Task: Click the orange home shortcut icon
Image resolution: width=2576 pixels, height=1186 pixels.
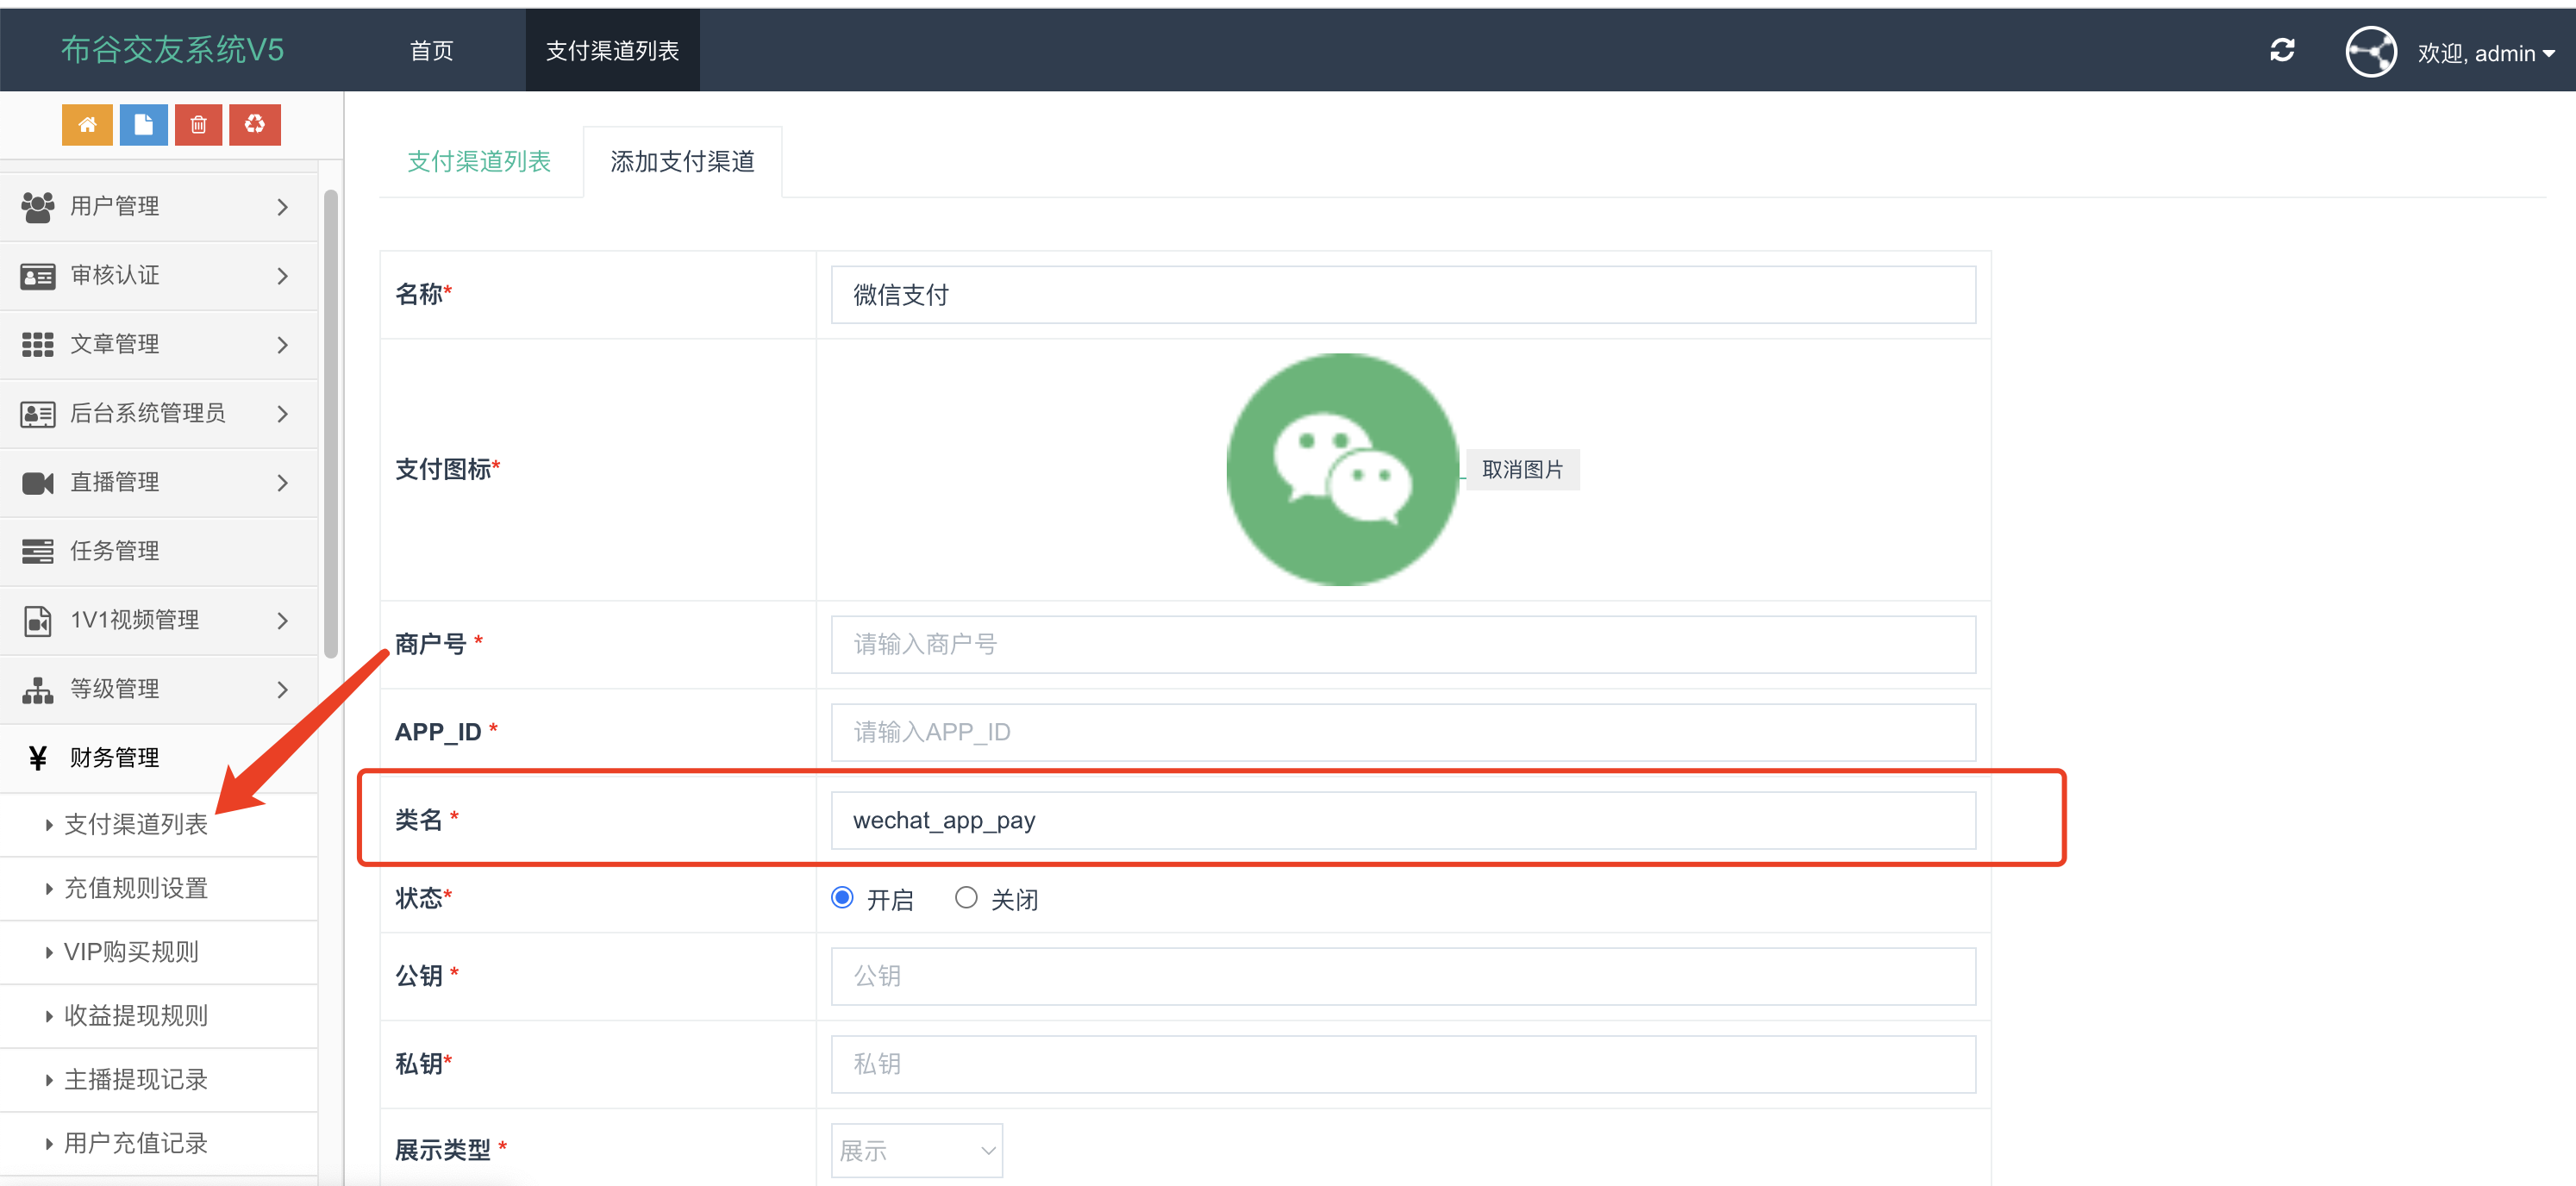Action: (x=87, y=125)
